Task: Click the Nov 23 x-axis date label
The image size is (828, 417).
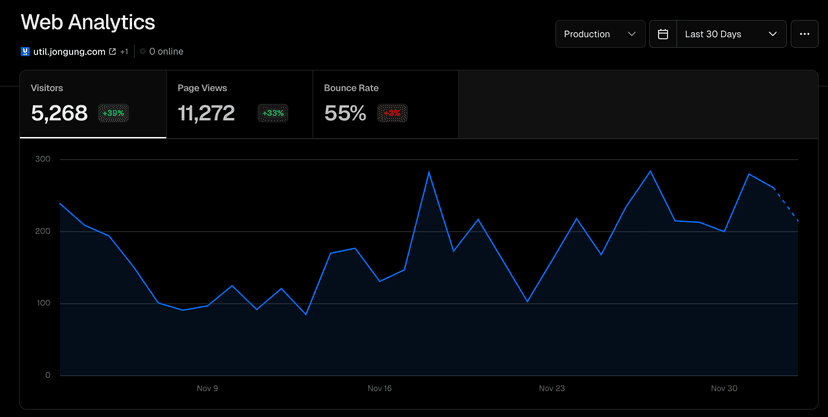Action: (552, 388)
